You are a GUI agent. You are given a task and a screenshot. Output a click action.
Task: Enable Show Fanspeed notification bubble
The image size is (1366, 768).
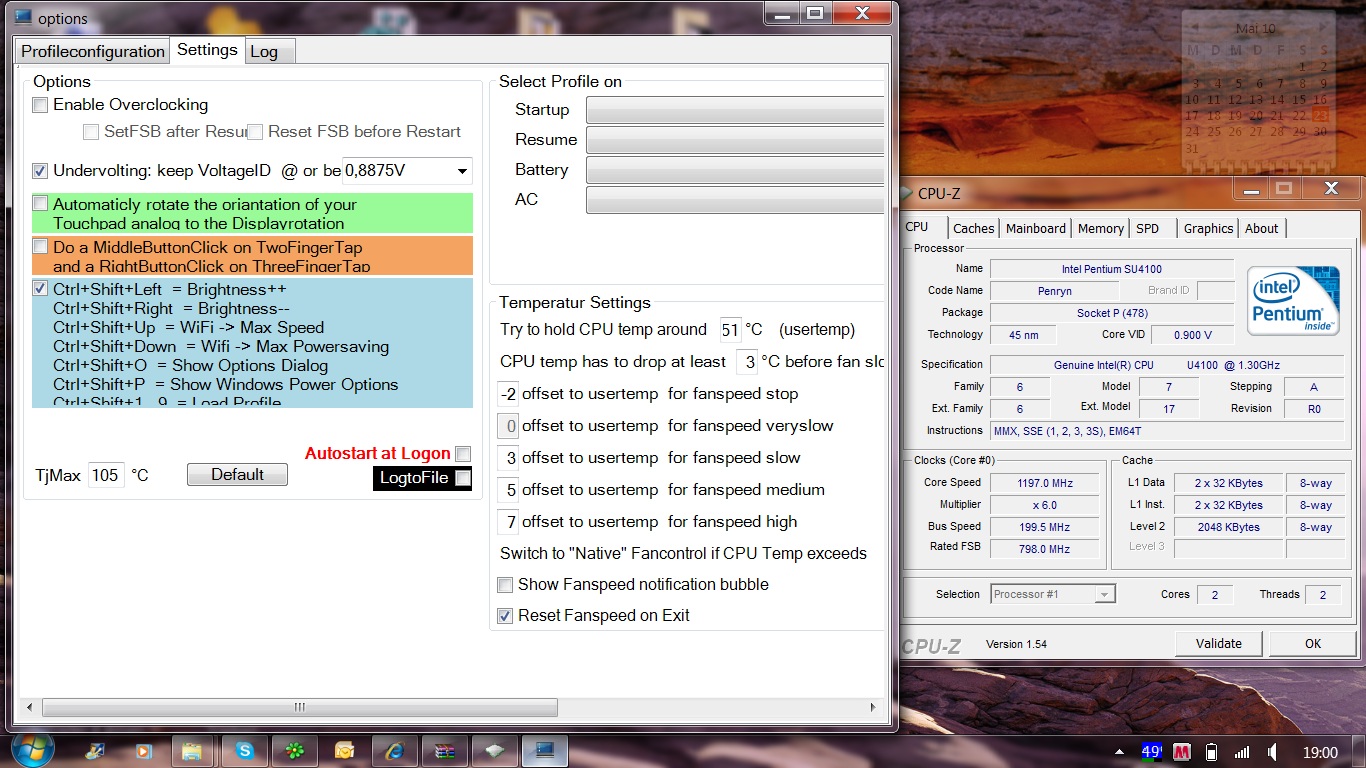click(x=505, y=584)
